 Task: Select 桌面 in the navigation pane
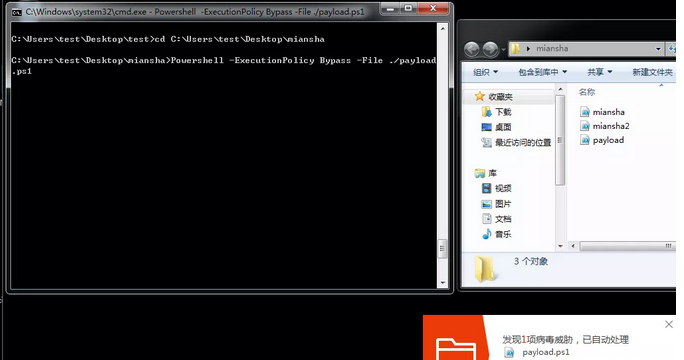(x=503, y=127)
